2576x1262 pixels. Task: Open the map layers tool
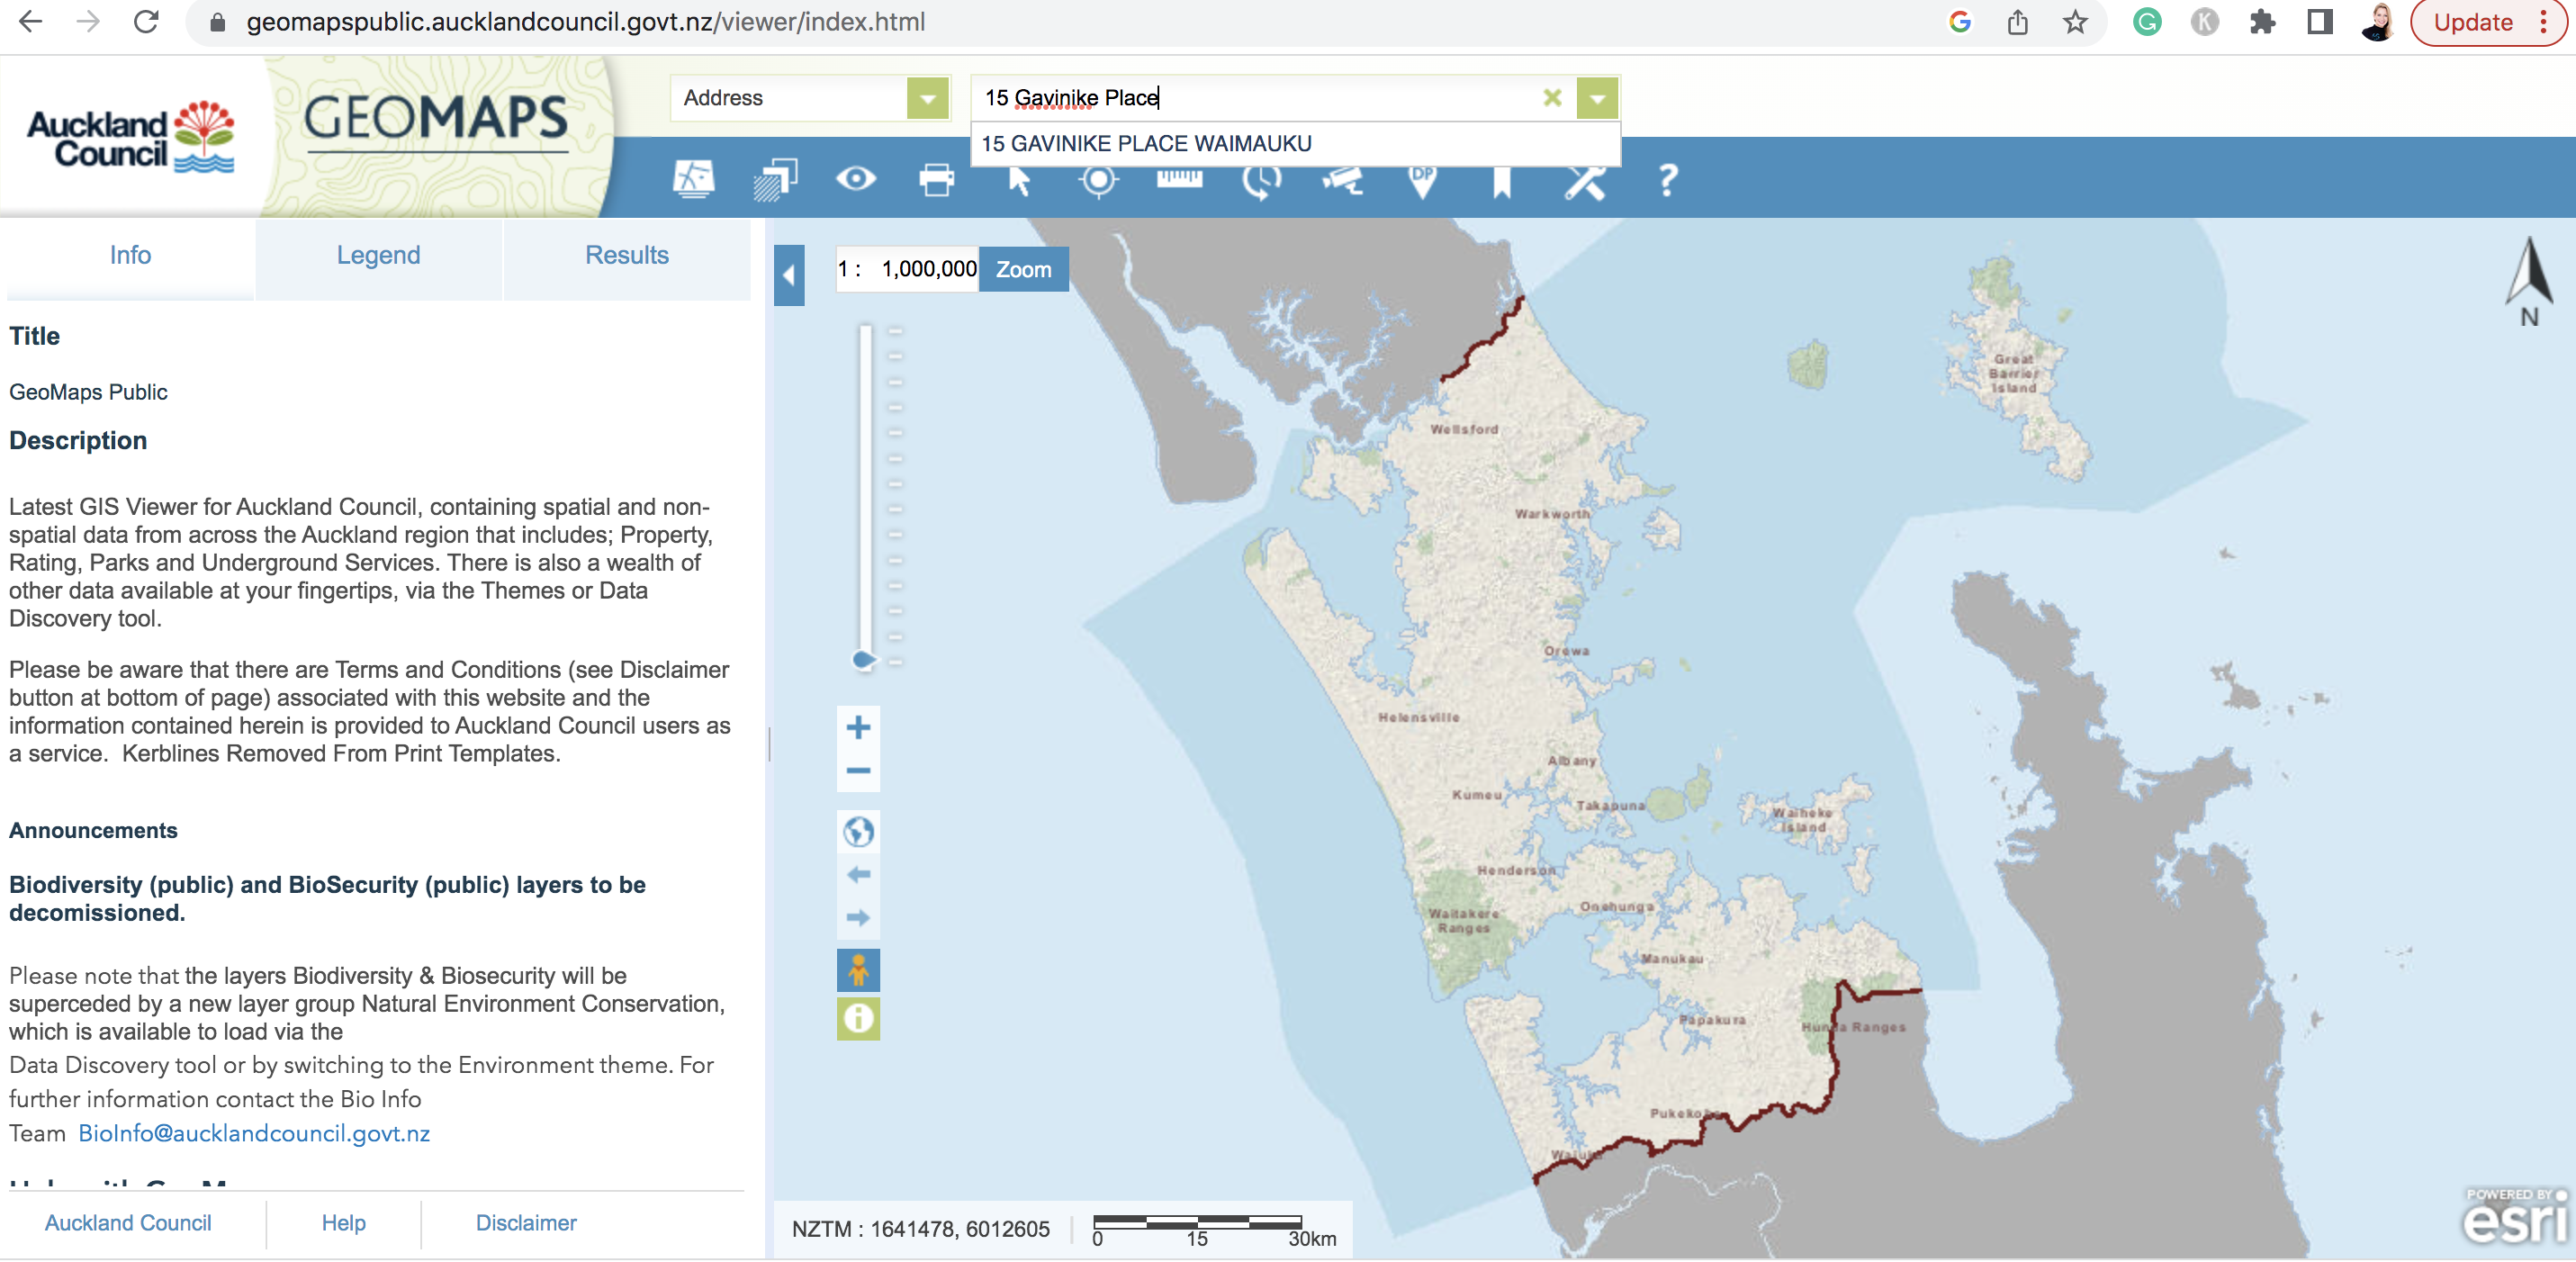pyautogui.click(x=775, y=180)
